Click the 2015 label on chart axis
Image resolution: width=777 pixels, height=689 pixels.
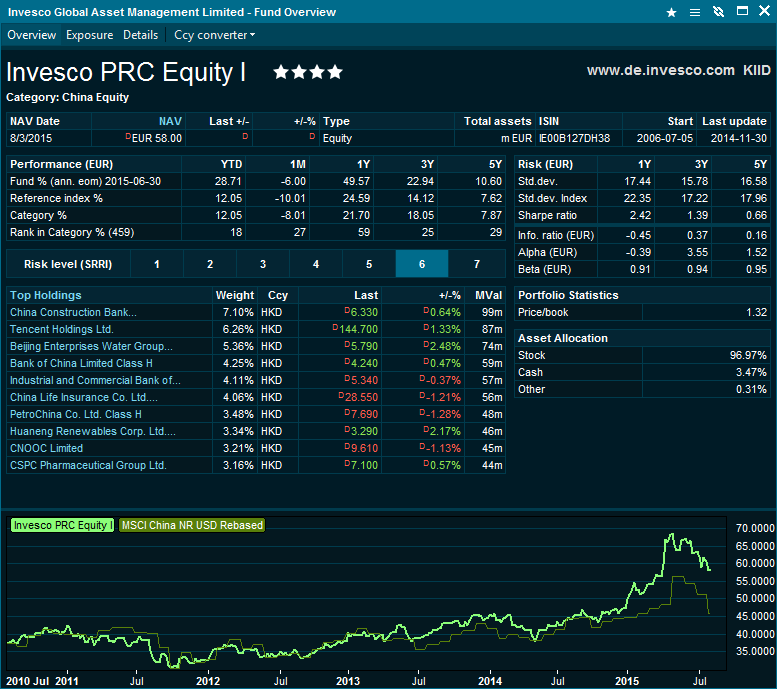coord(627,681)
